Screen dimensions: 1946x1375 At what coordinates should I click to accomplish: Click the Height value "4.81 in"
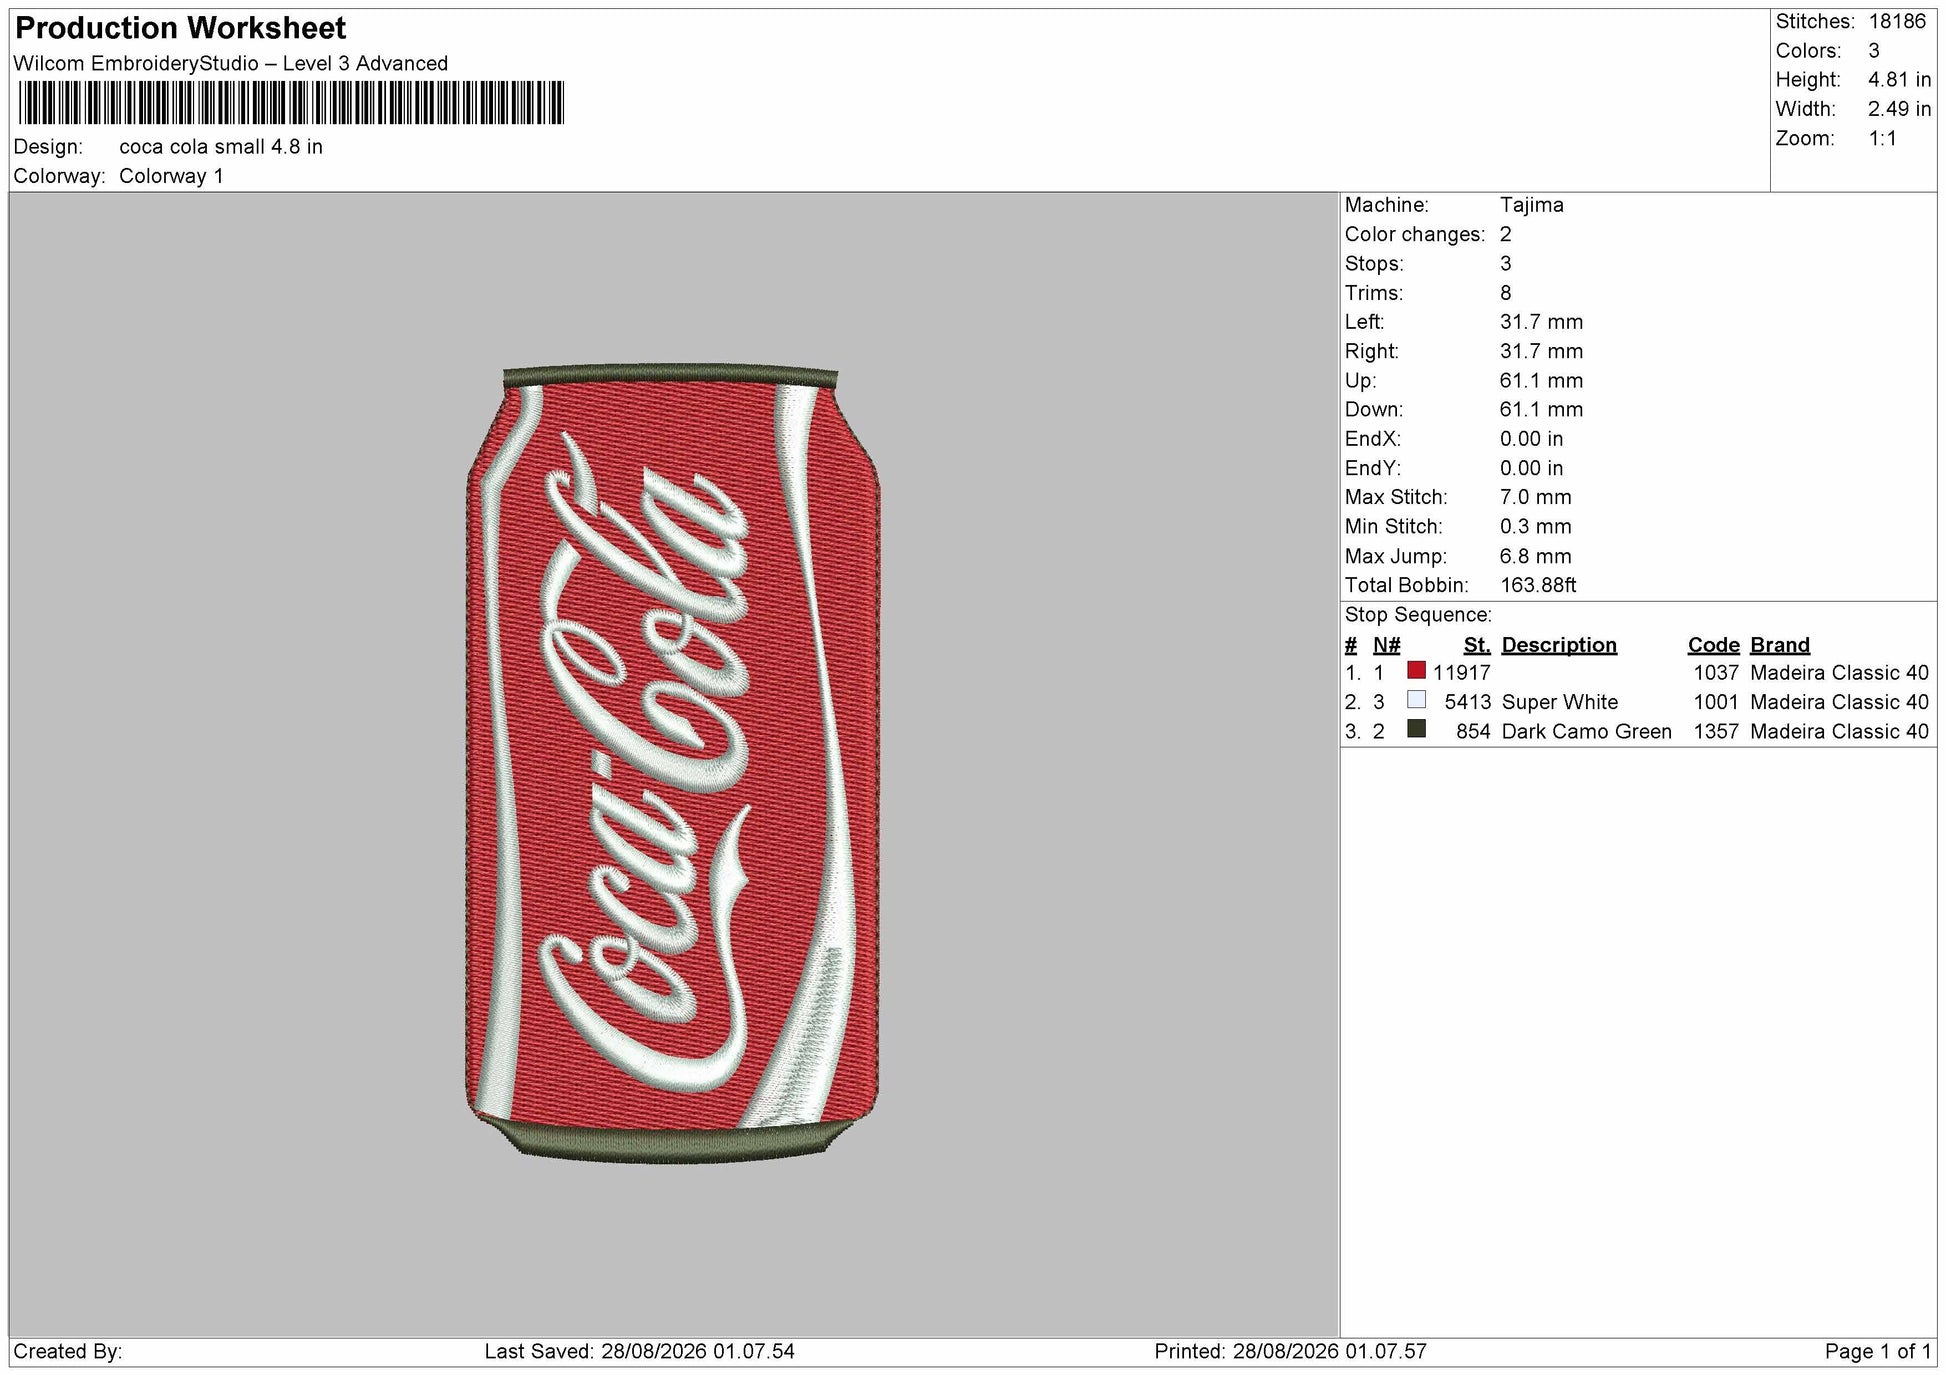[x=1899, y=80]
